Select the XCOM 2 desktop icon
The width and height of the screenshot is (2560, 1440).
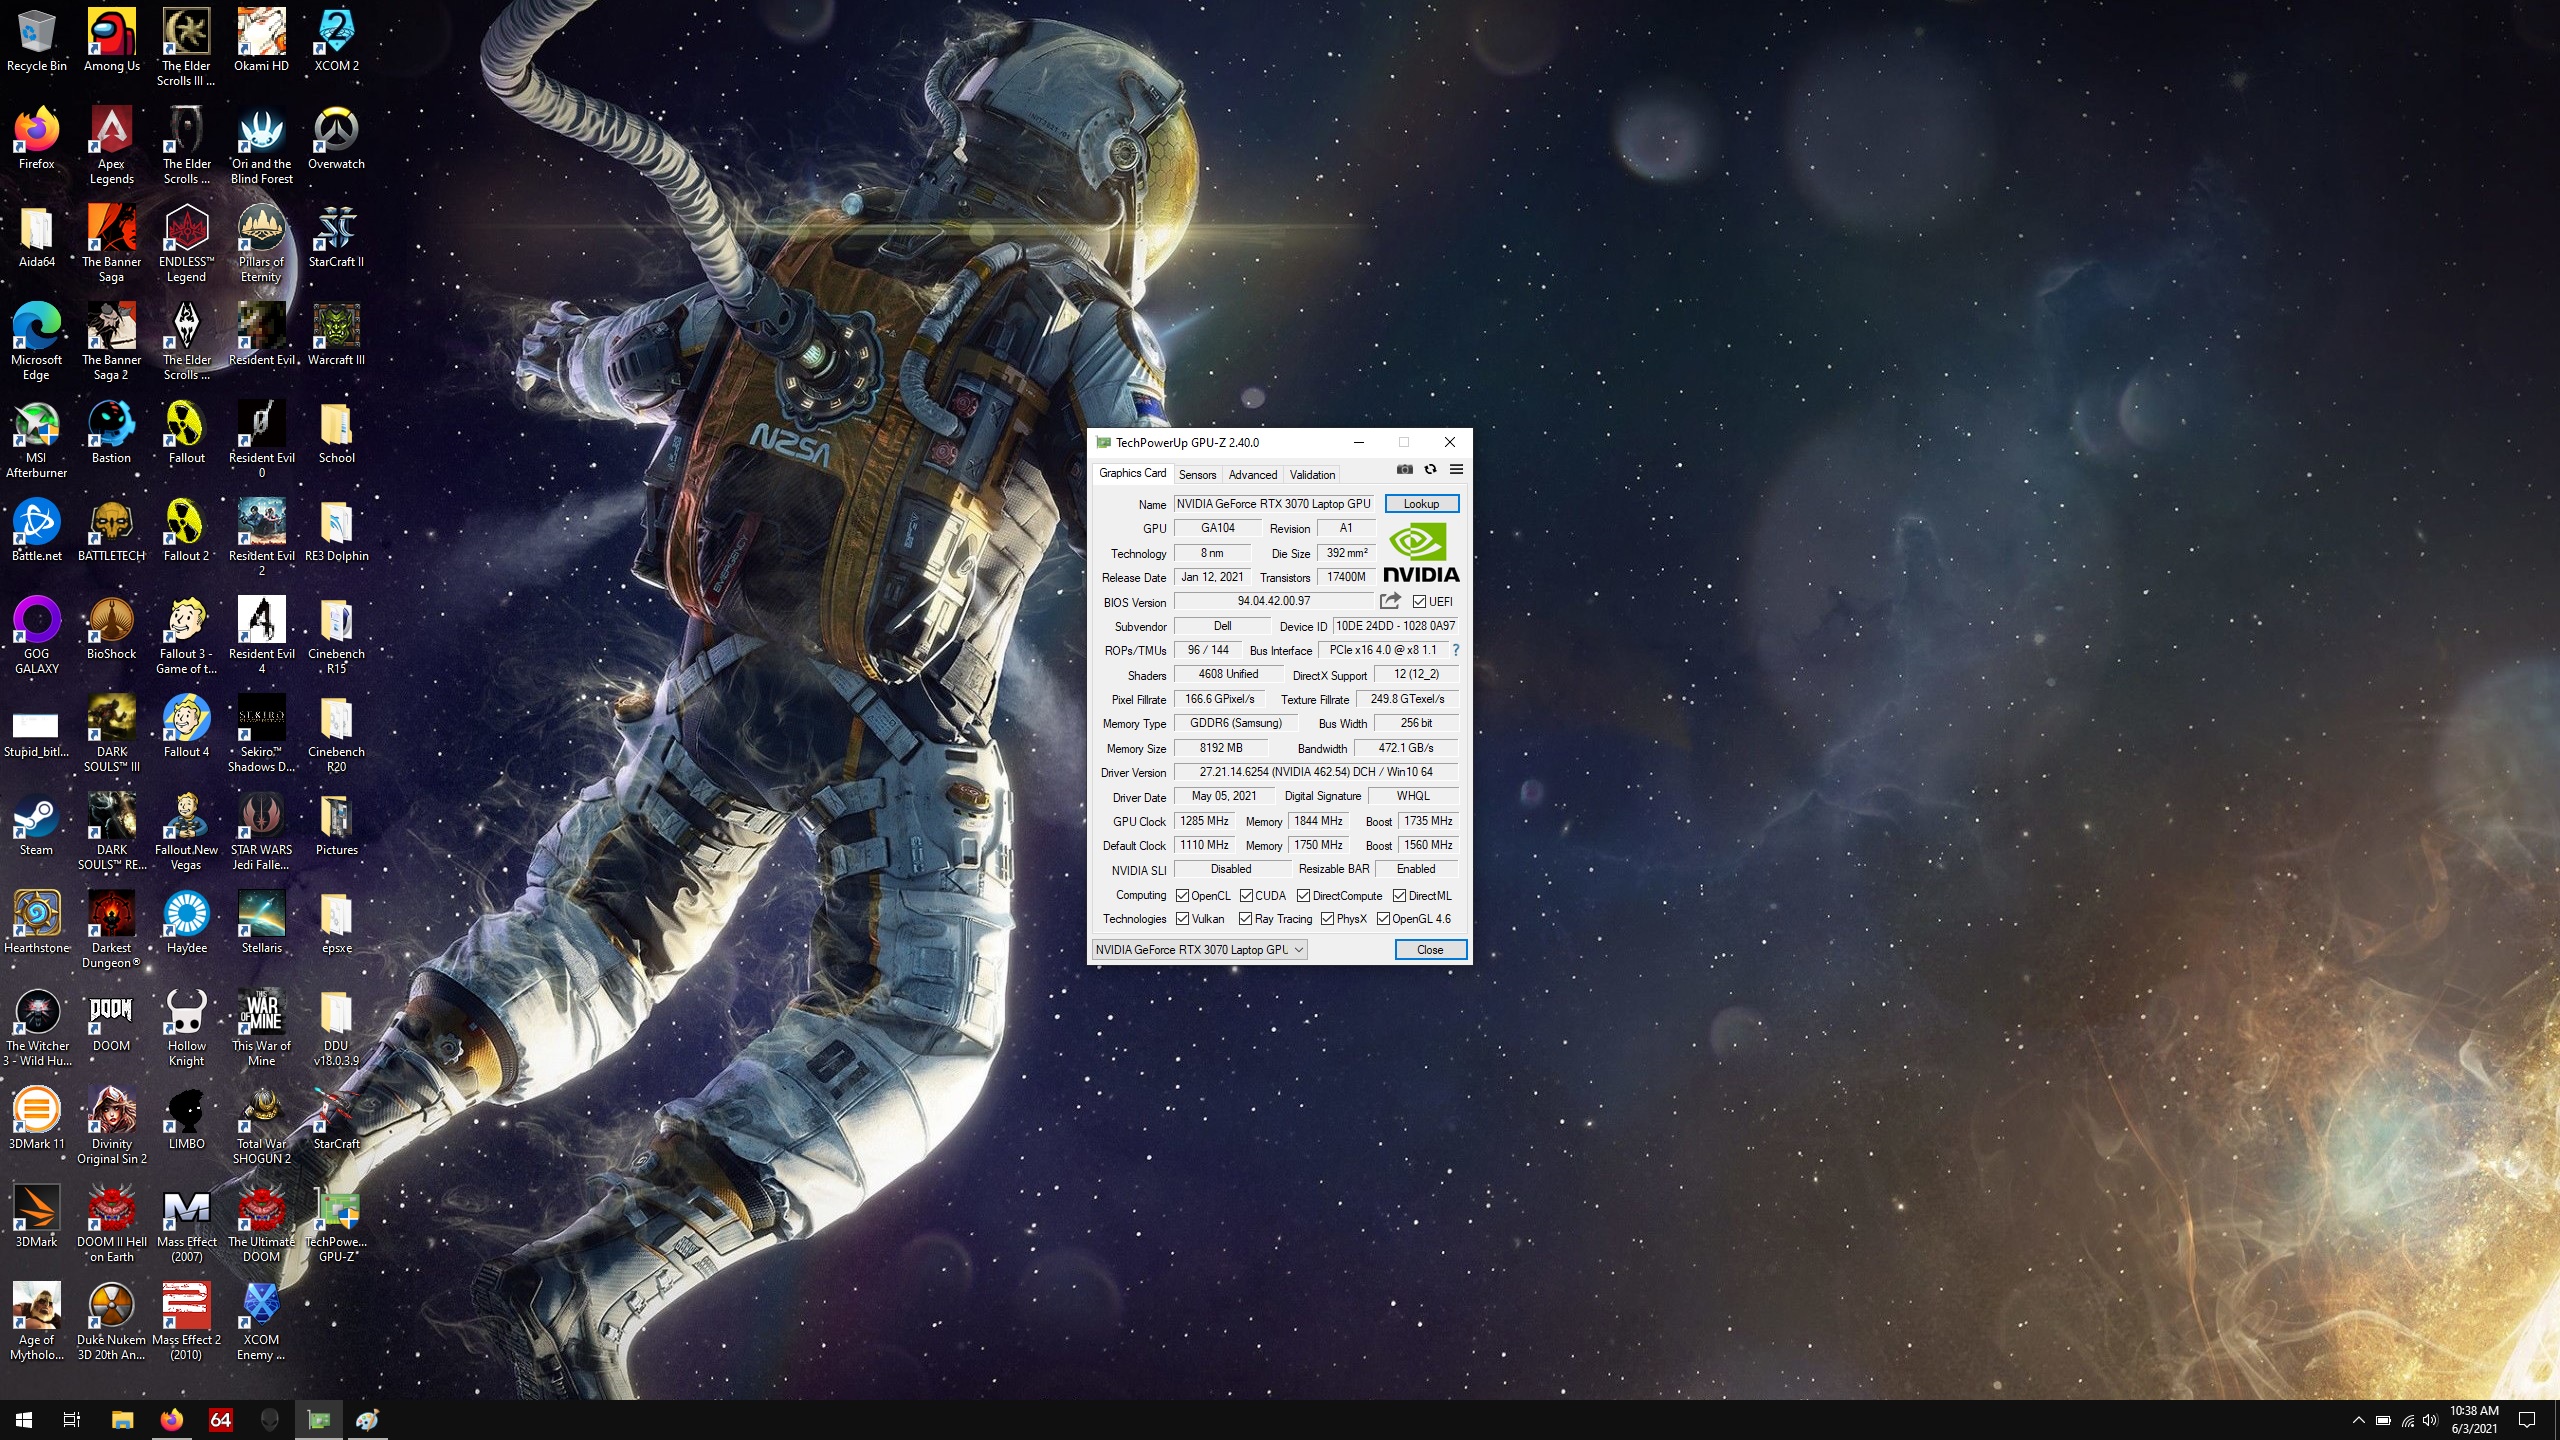pyautogui.click(x=336, y=41)
